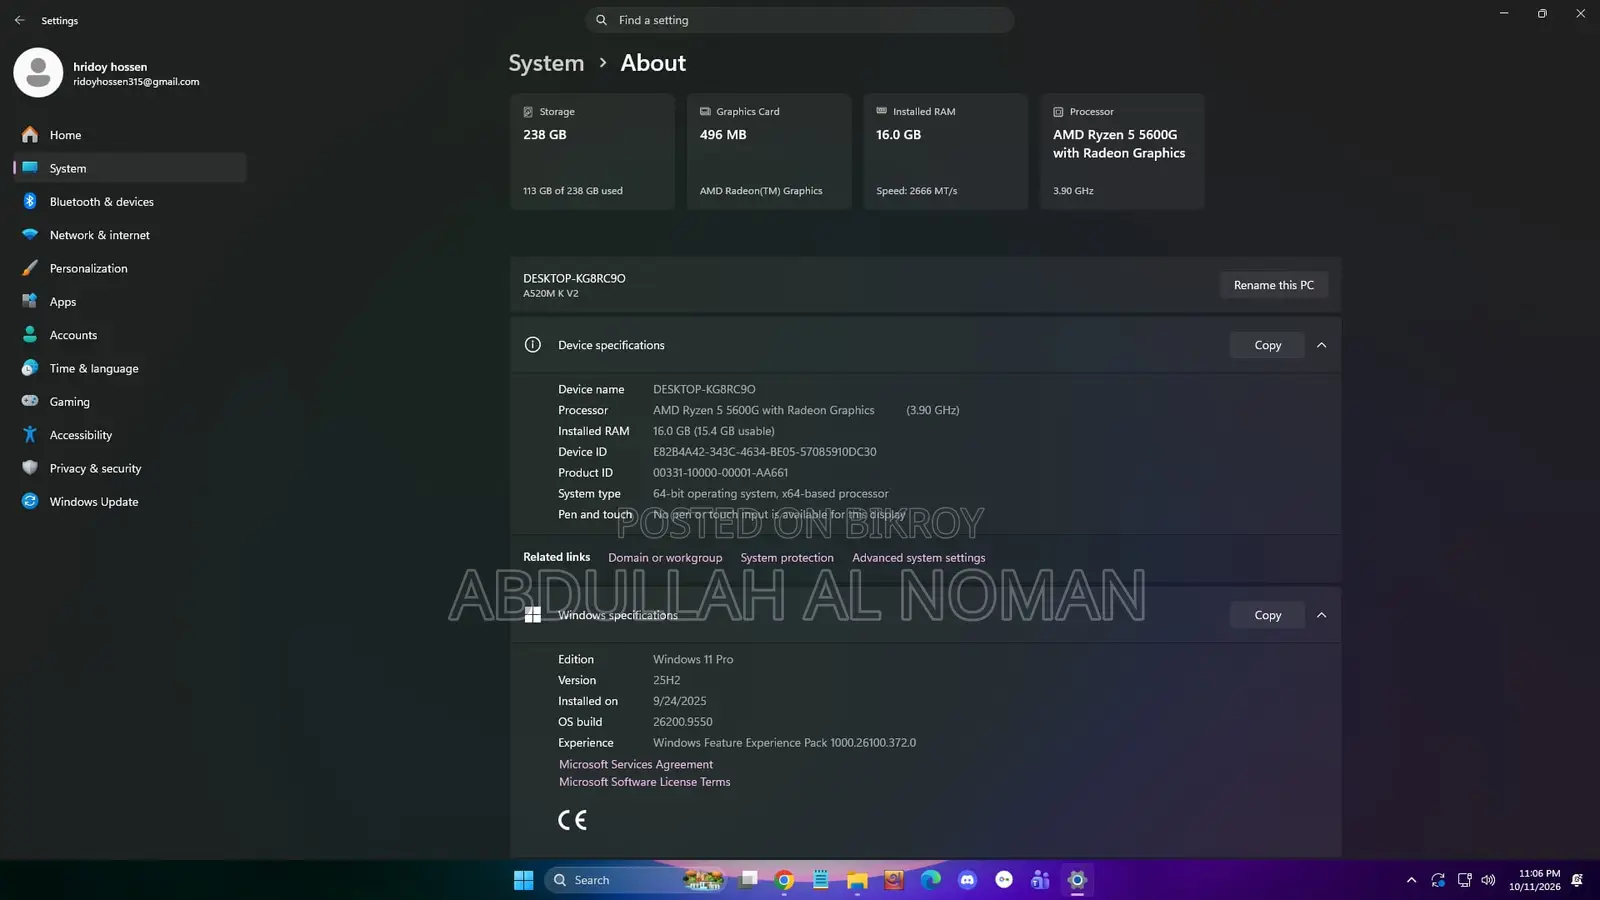Click the Settings gear taskbar icon
The image size is (1600, 900).
point(1077,880)
